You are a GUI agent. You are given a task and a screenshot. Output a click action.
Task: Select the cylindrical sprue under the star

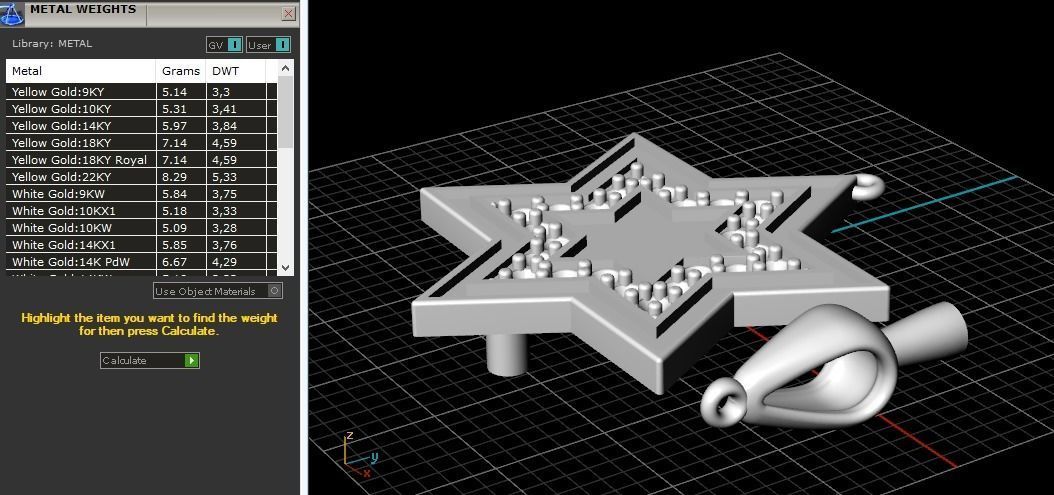506,353
